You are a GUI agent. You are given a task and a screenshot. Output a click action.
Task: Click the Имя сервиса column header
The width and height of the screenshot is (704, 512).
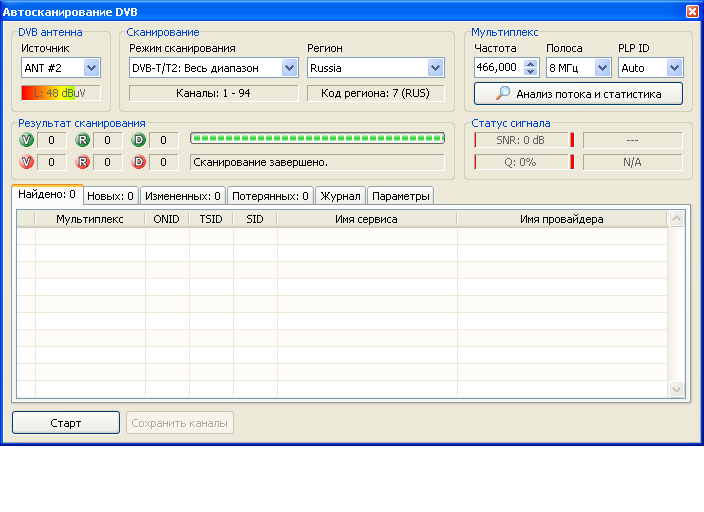(x=366, y=219)
